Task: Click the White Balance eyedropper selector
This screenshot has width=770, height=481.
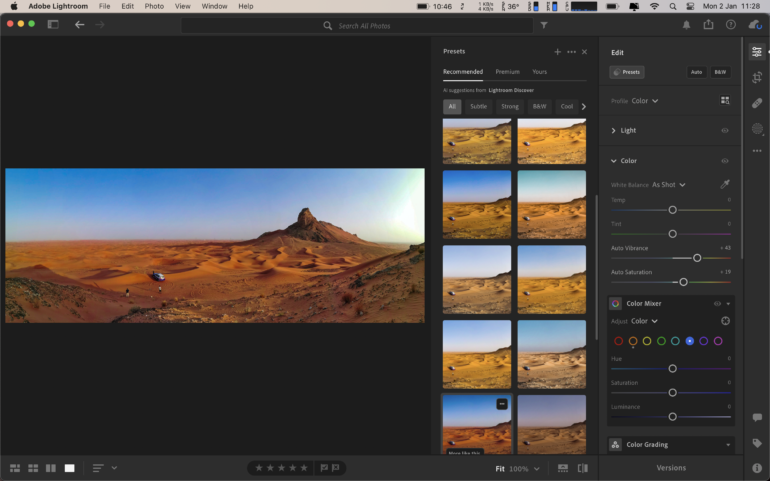Action: (x=725, y=185)
